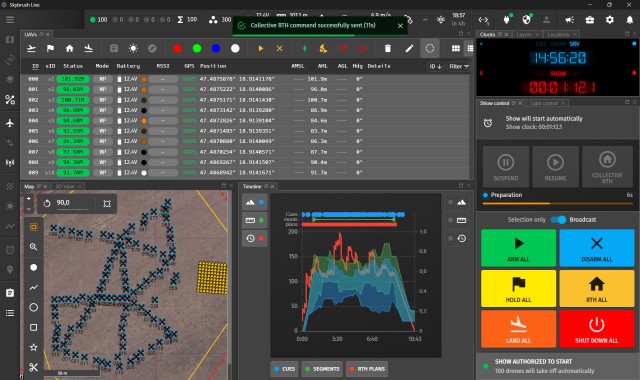Click the megaphone broadcast icon in header
The image size is (640, 380).
tap(570, 20)
